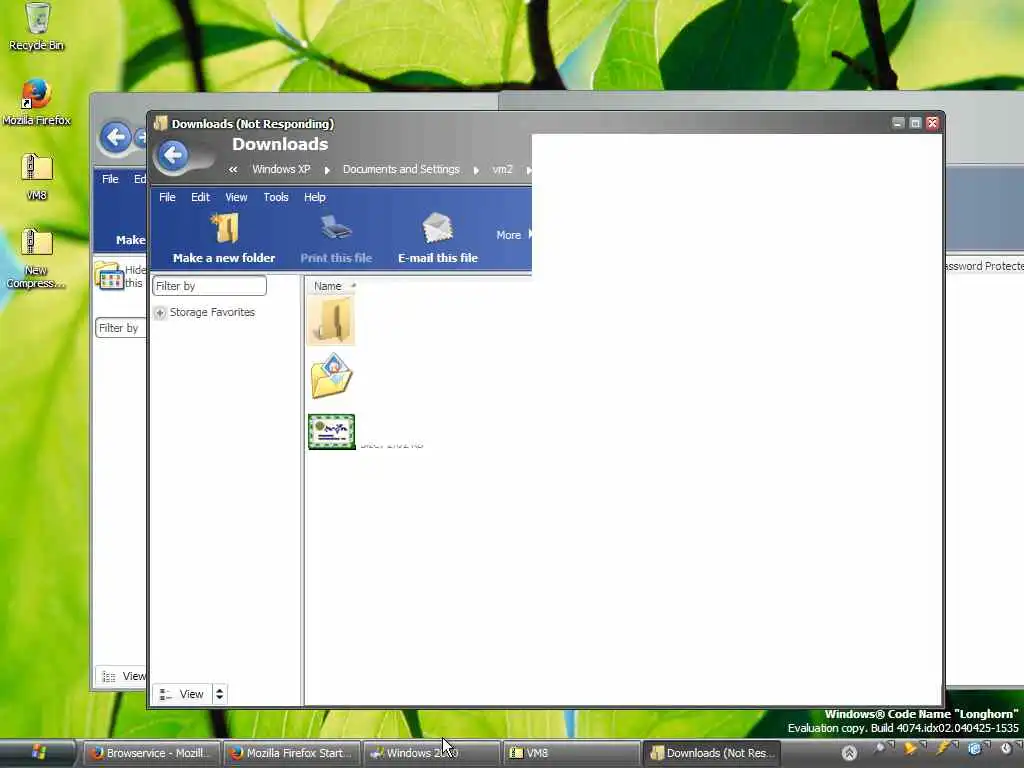
Task: Open File menu in background window
Action: click(110, 179)
